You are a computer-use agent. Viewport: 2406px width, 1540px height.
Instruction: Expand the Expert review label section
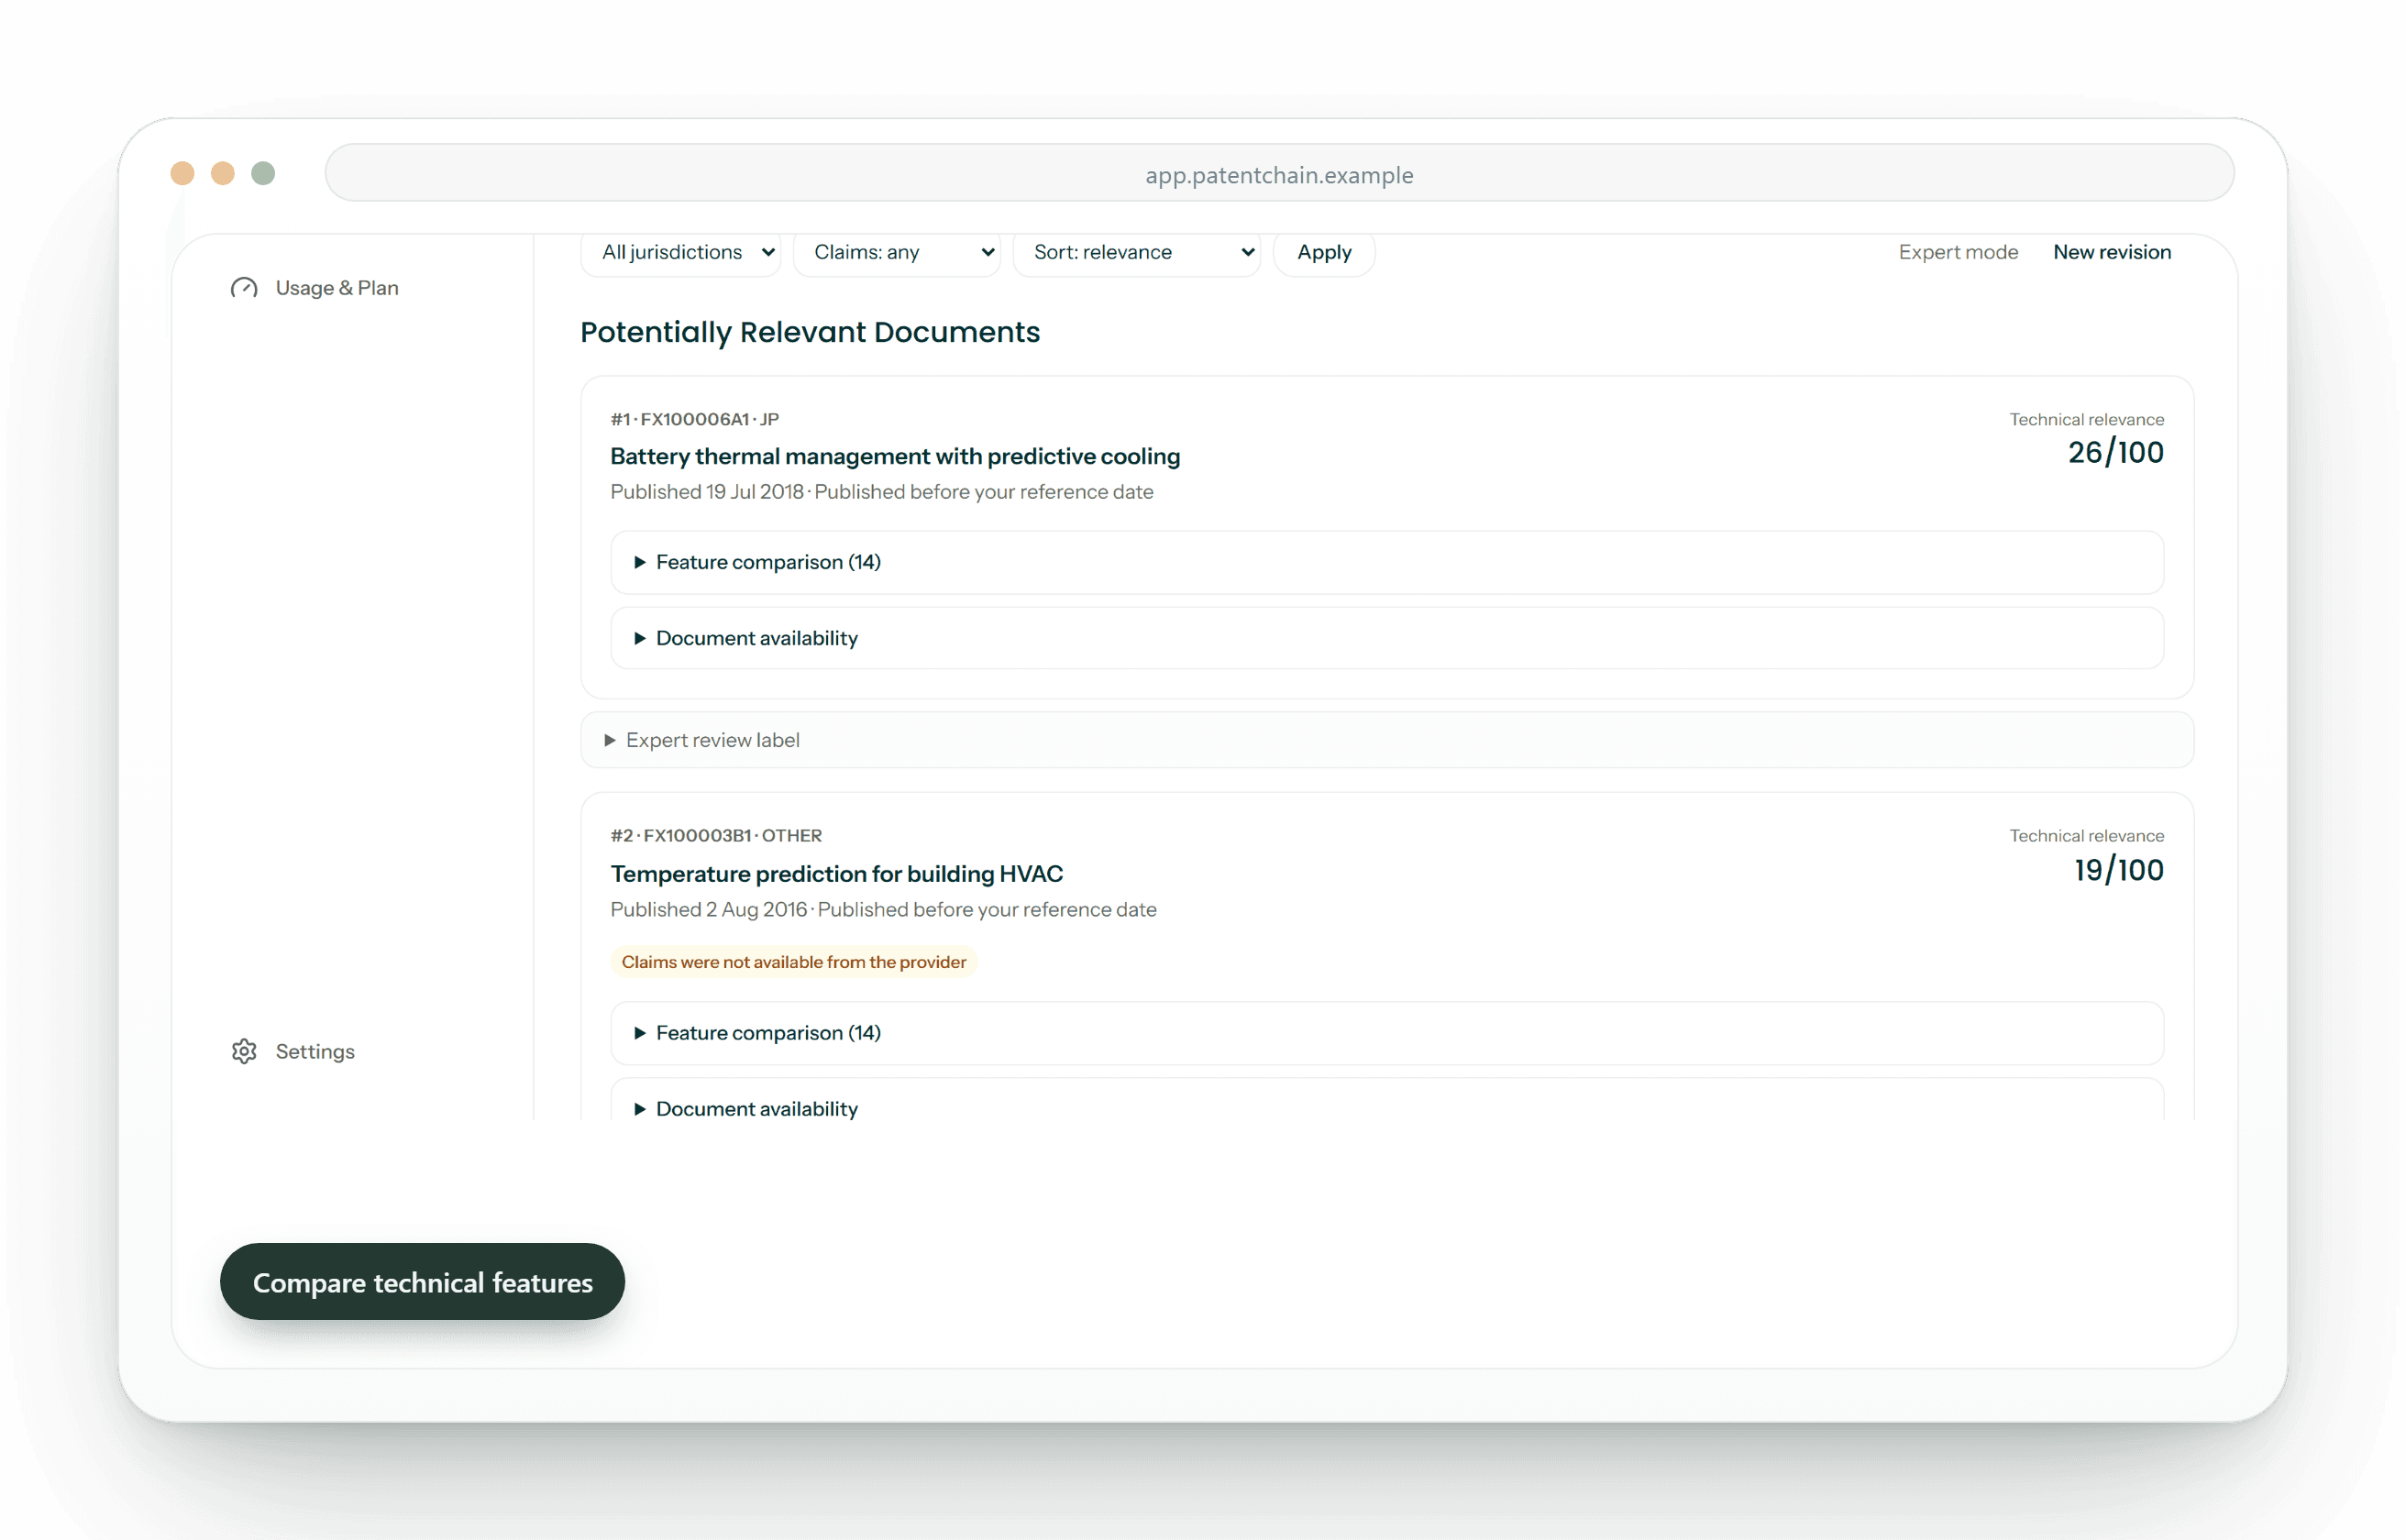[x=1387, y=740]
